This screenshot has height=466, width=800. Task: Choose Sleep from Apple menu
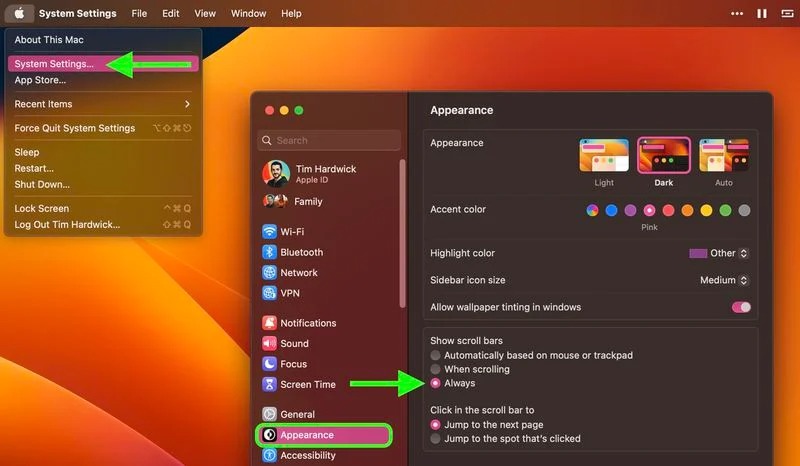coord(103,152)
